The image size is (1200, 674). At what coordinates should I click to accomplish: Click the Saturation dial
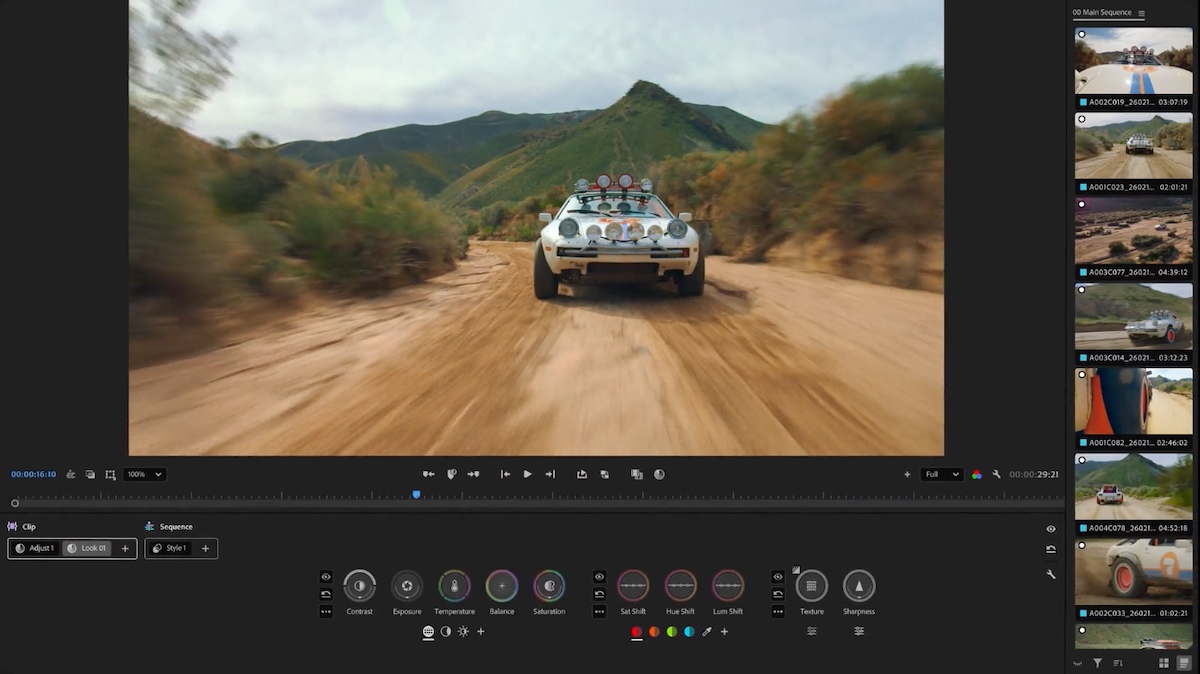tap(549, 586)
